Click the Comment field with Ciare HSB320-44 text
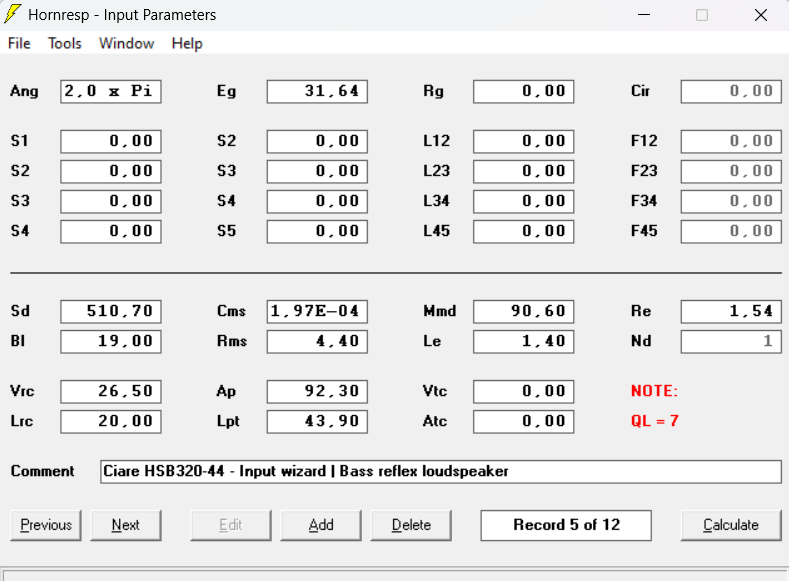This screenshot has height=581, width=789. pos(441,472)
